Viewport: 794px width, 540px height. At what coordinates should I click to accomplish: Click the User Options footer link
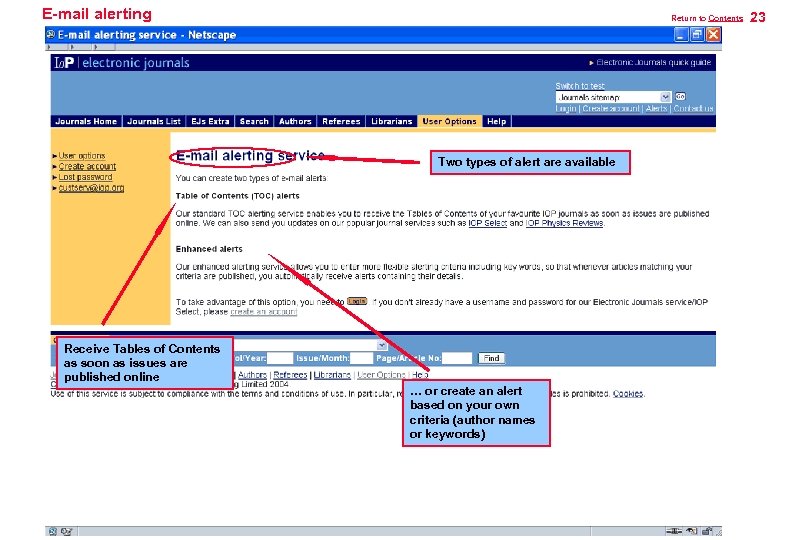click(381, 375)
